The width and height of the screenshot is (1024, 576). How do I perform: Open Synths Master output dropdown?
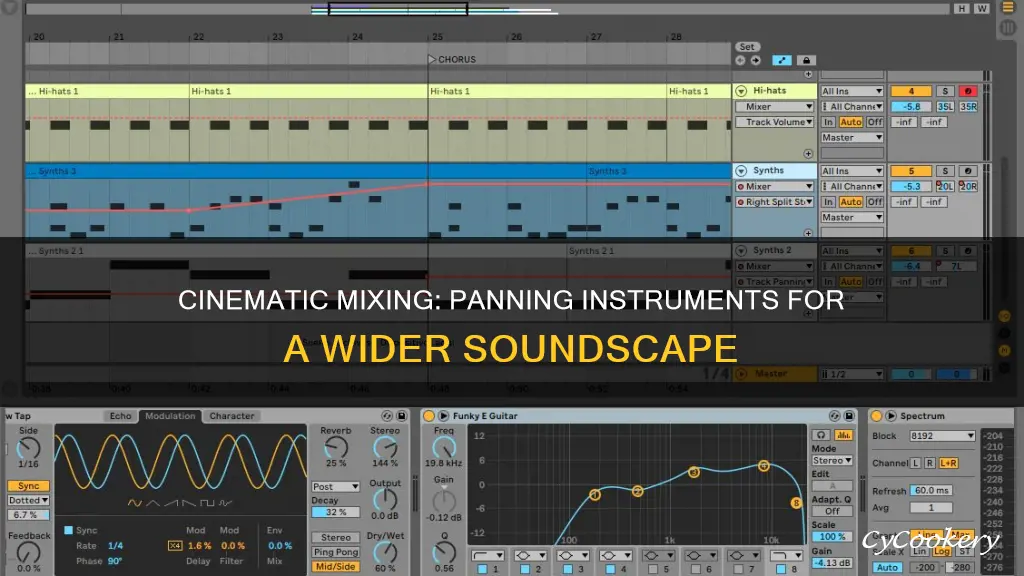(x=852, y=217)
